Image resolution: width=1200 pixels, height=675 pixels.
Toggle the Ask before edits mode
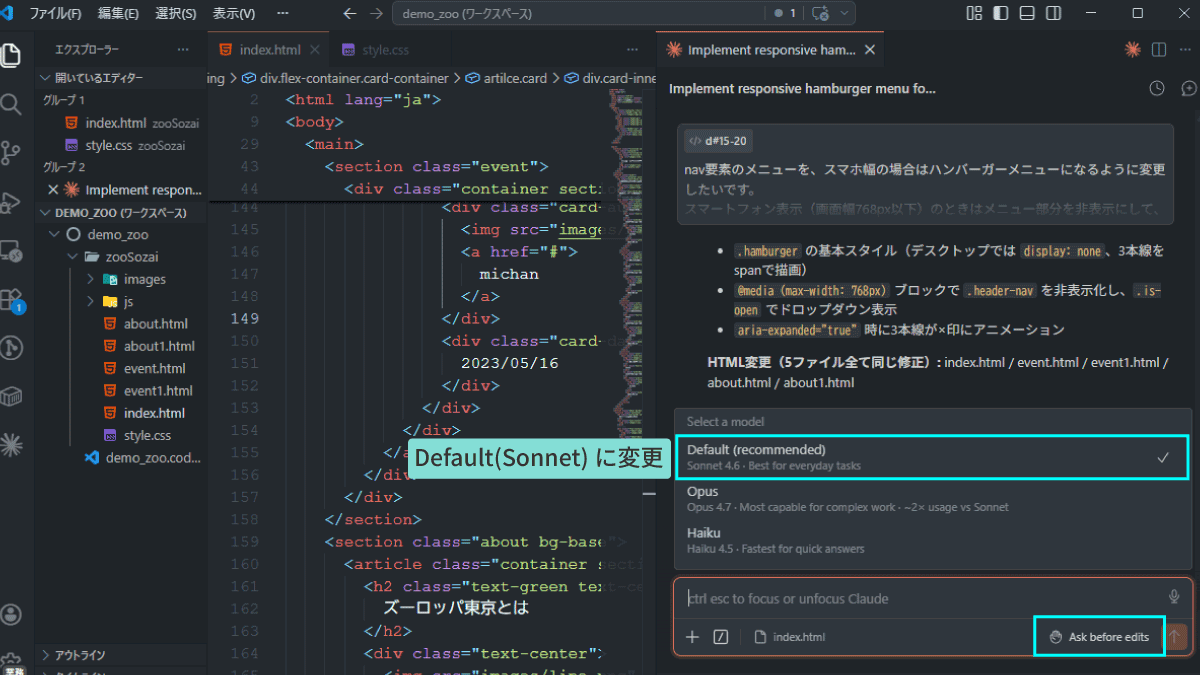click(x=1099, y=637)
